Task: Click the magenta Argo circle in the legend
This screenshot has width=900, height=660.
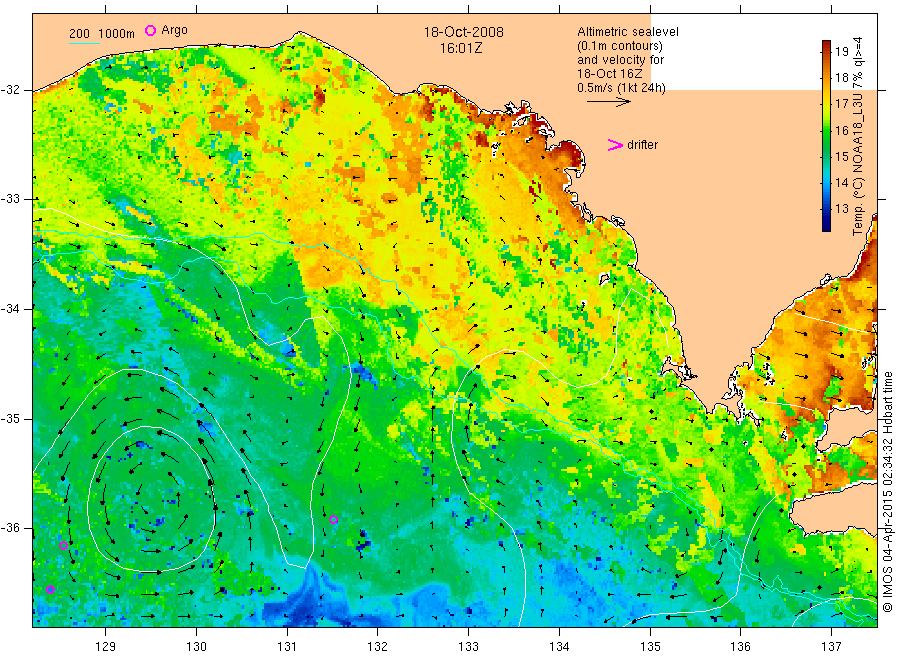Action: point(150,30)
